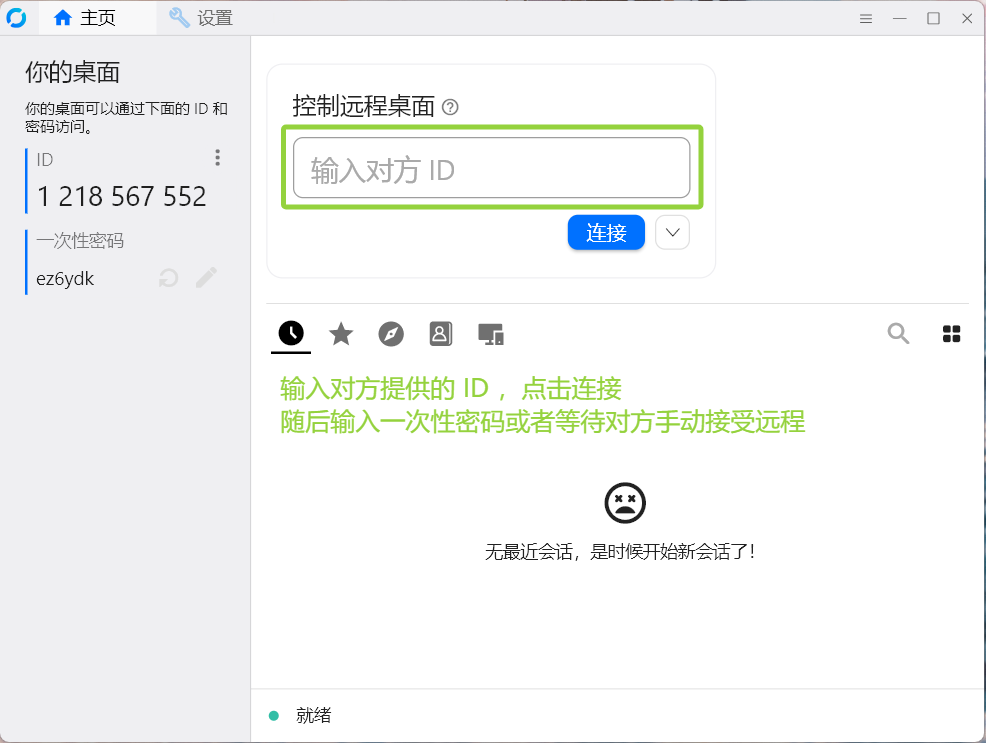Viewport: 986px width, 743px height.
Task: Edit the one-time password with pencil icon
Action: coord(206,278)
